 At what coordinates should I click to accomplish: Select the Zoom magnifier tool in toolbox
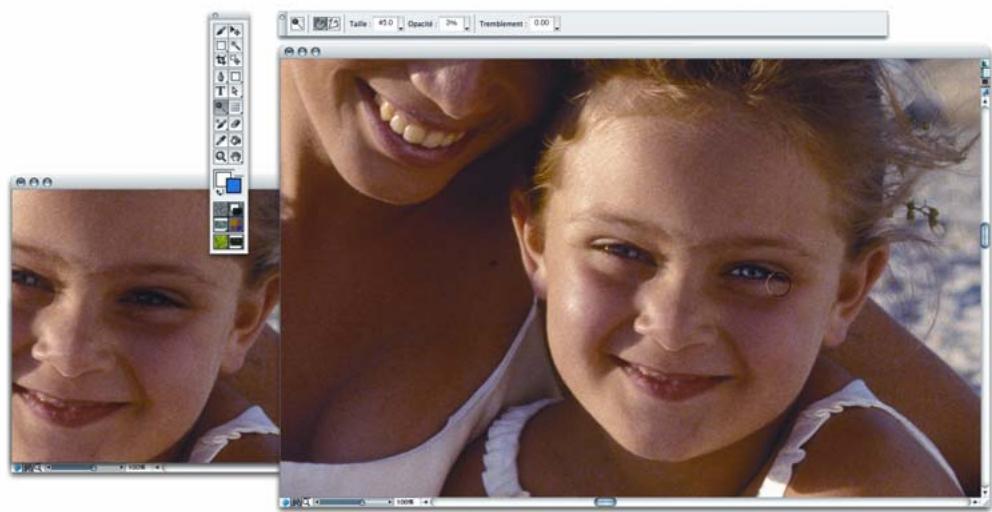[x=221, y=156]
